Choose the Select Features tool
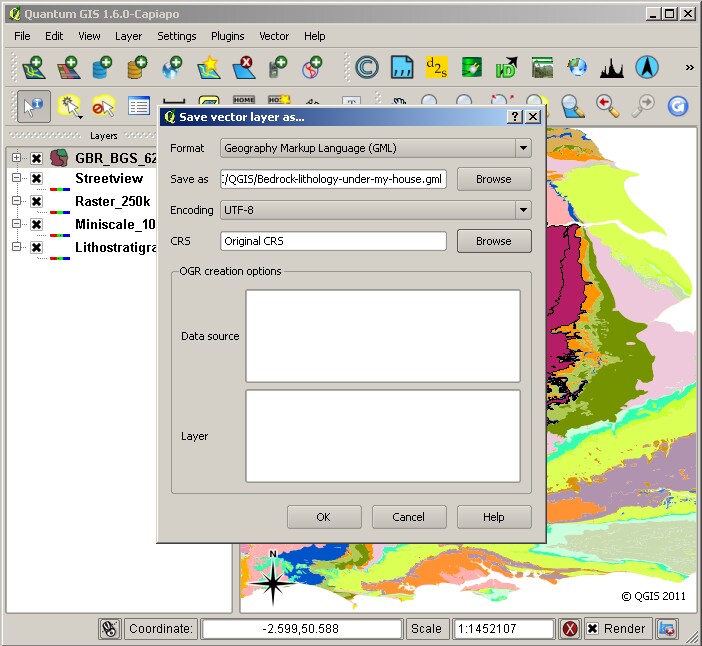 [70, 107]
